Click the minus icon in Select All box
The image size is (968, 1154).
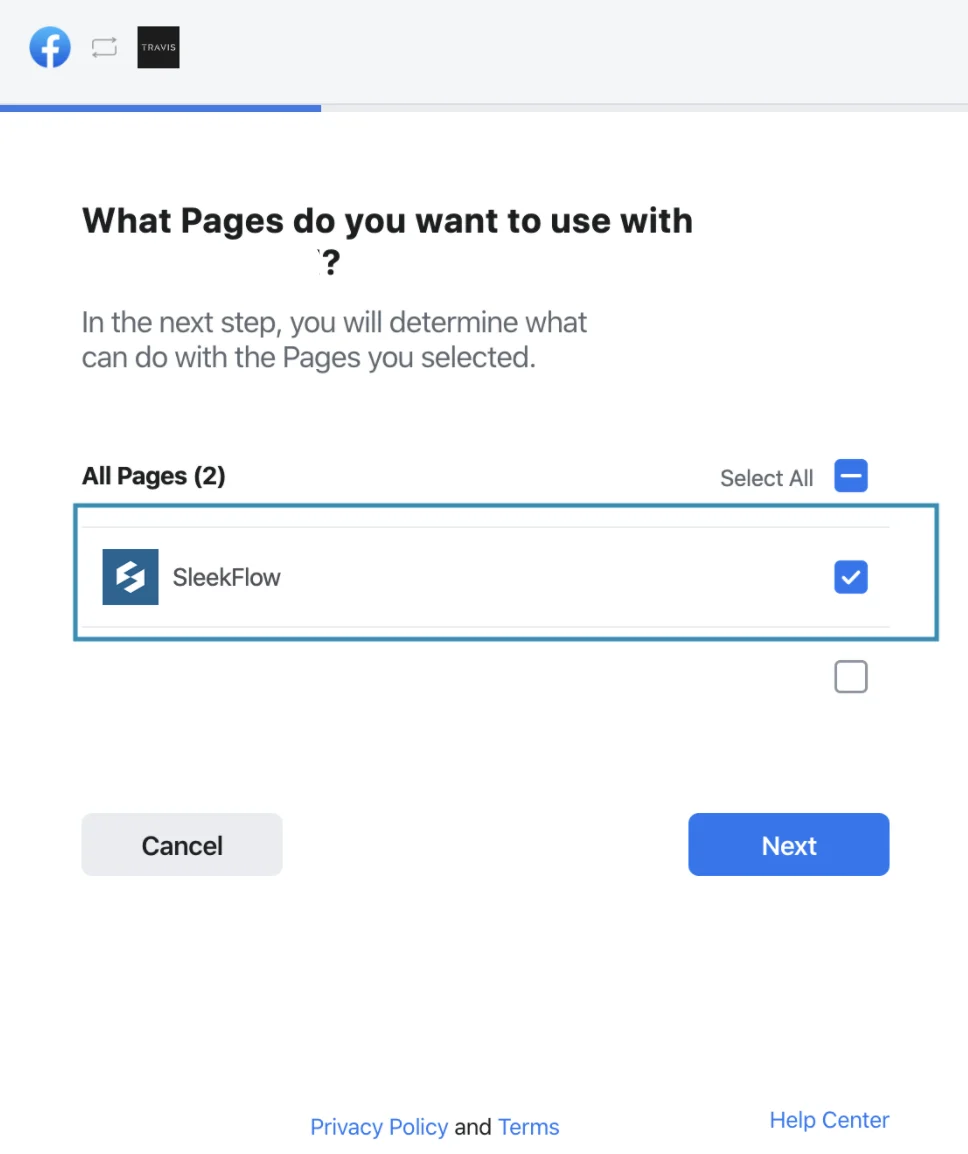(x=851, y=476)
